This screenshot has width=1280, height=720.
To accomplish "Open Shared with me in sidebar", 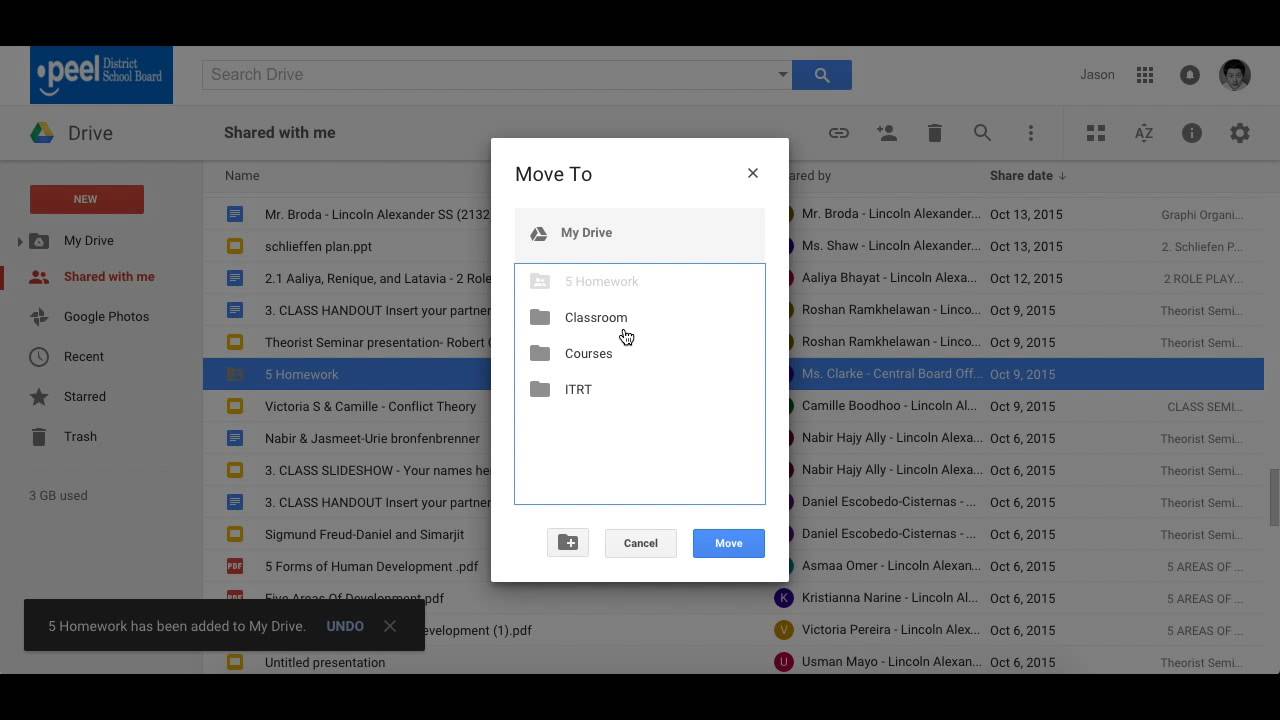I will [x=109, y=277].
